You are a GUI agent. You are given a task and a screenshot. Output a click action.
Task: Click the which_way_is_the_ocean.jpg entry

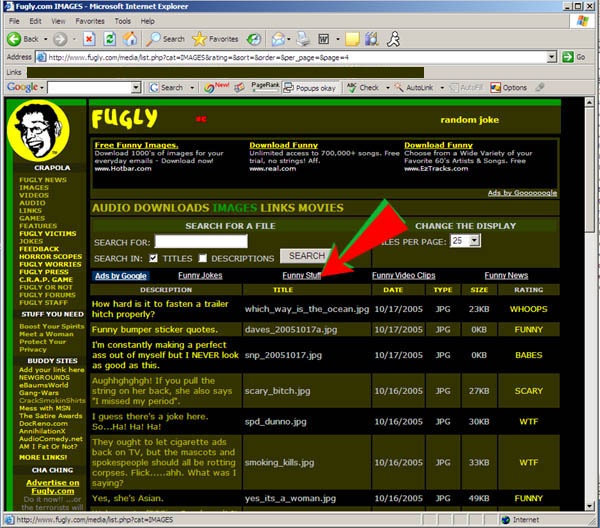tap(307, 309)
